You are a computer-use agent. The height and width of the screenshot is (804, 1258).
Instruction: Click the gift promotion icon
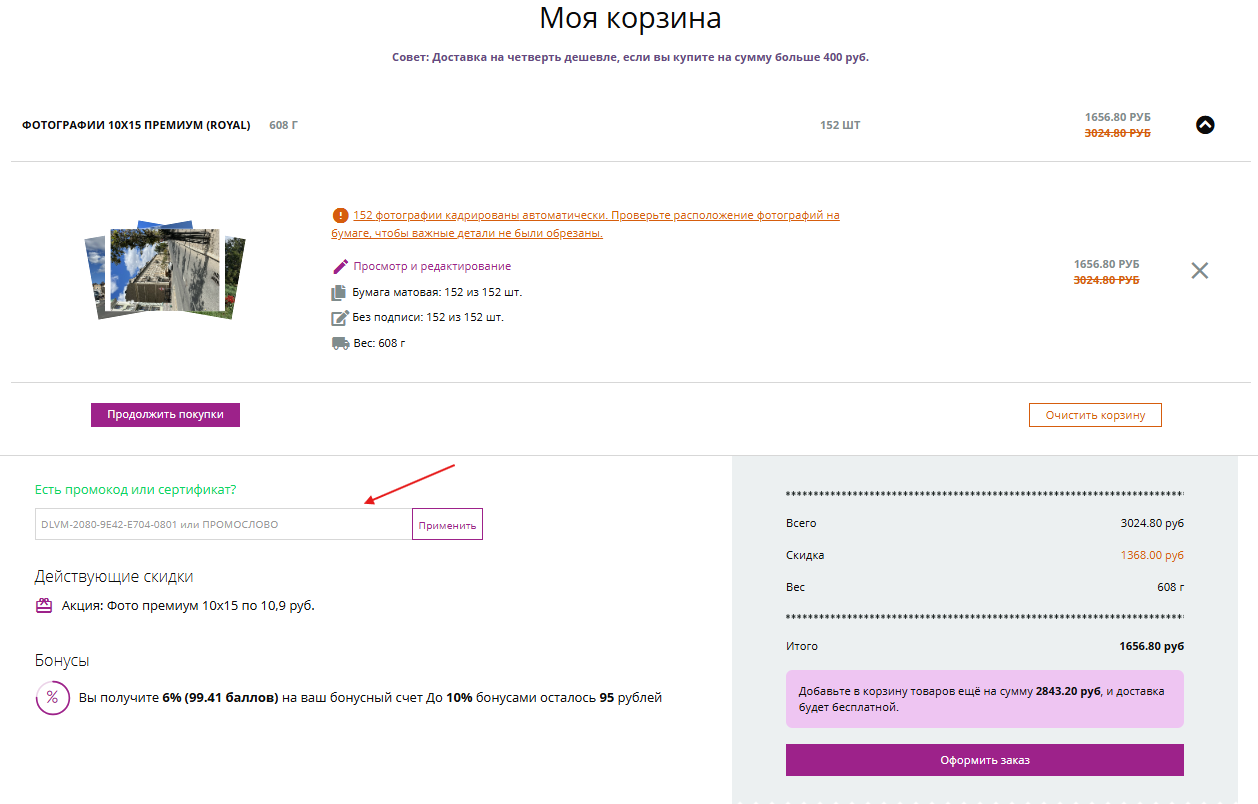tap(44, 605)
